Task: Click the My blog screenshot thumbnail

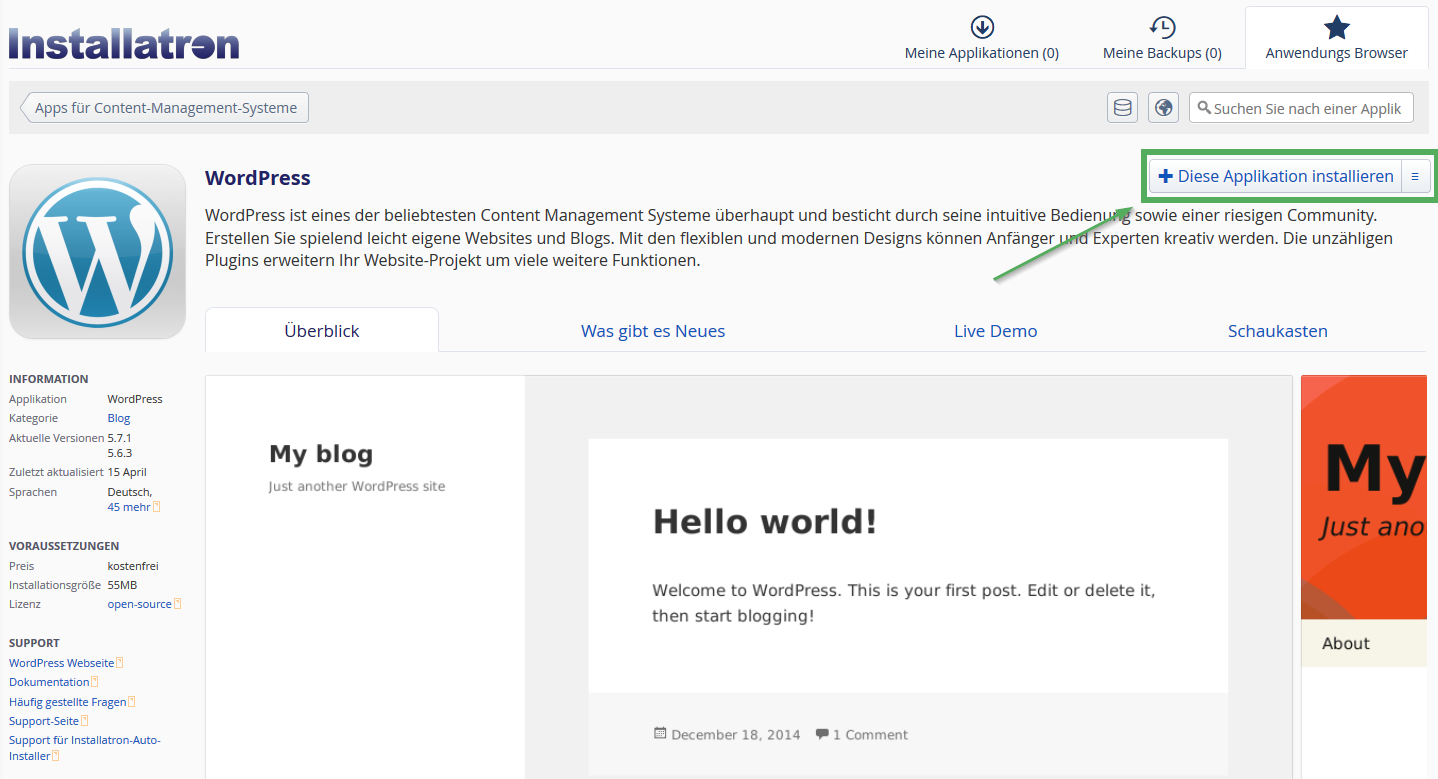Action: pyautogui.click(x=749, y=577)
